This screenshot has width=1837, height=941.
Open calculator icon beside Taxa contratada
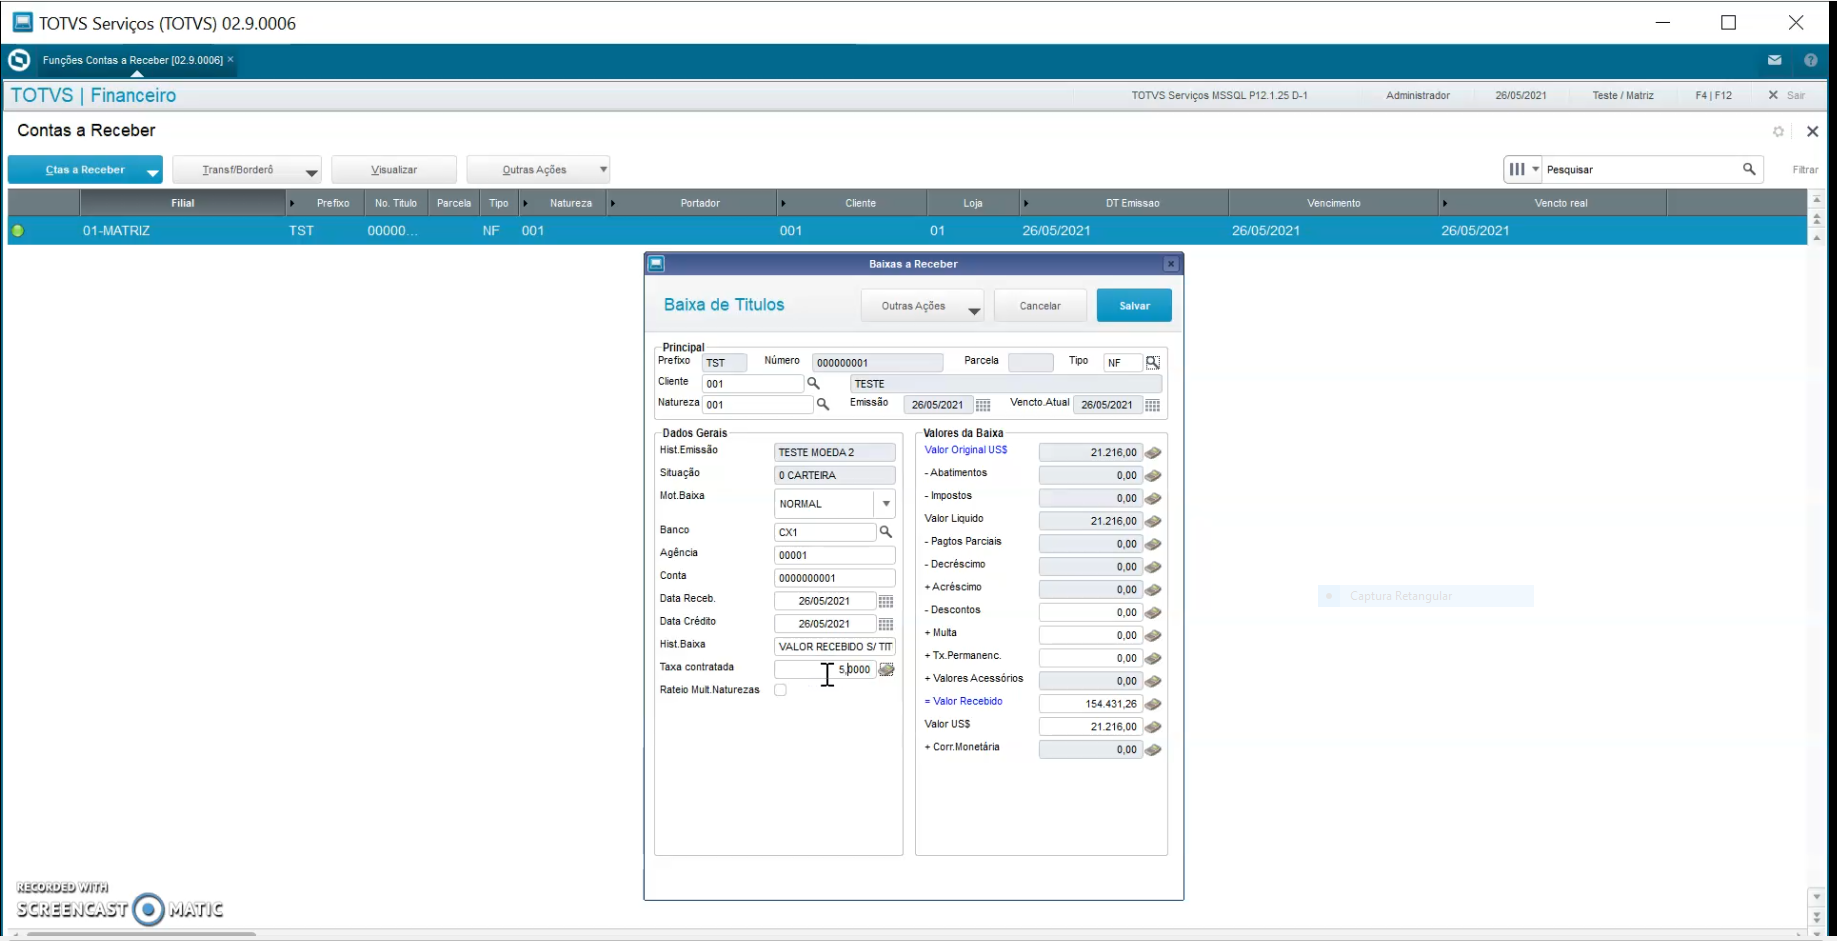pos(886,670)
